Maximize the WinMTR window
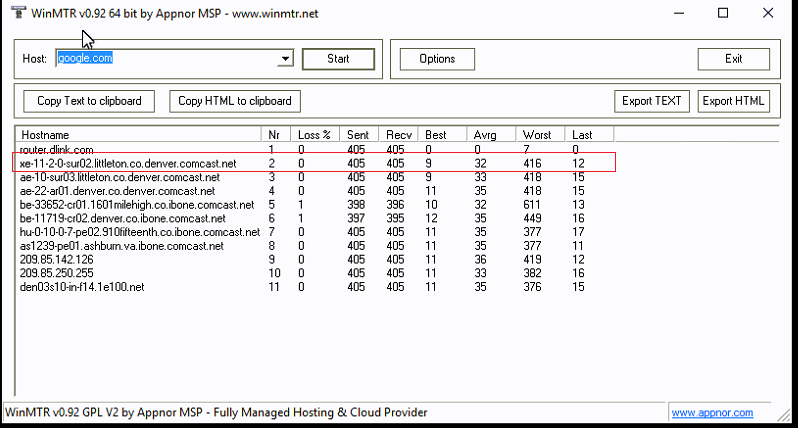798x428 pixels. tap(723, 13)
